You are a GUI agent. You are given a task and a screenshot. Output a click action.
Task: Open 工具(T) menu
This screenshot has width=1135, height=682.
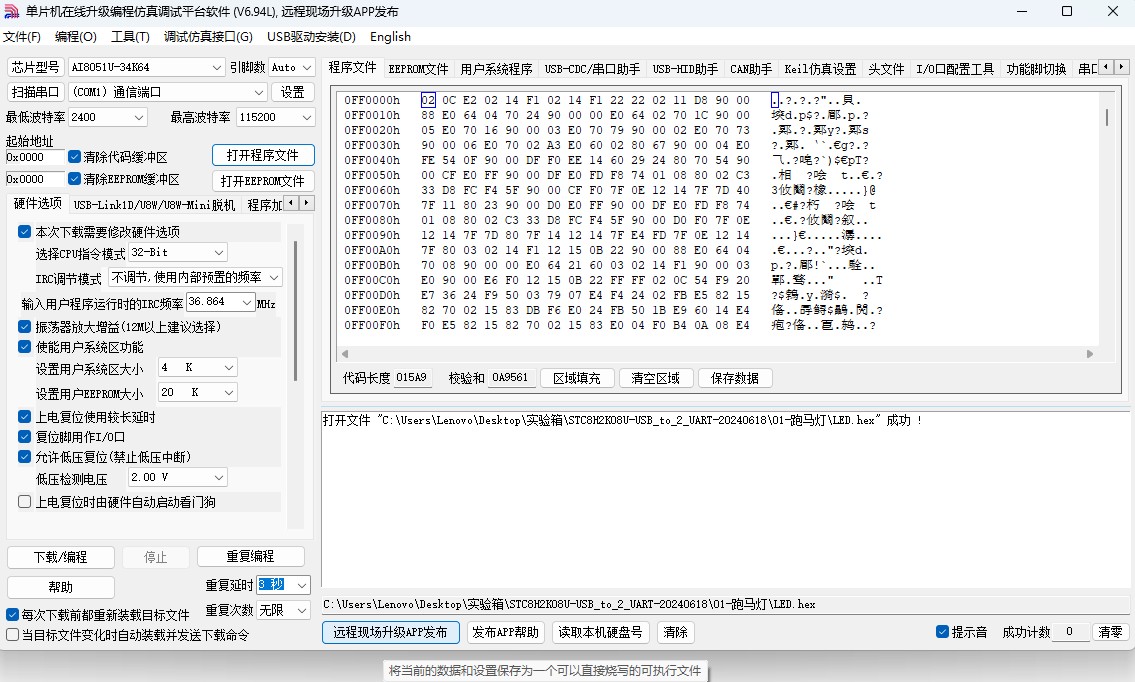(130, 37)
